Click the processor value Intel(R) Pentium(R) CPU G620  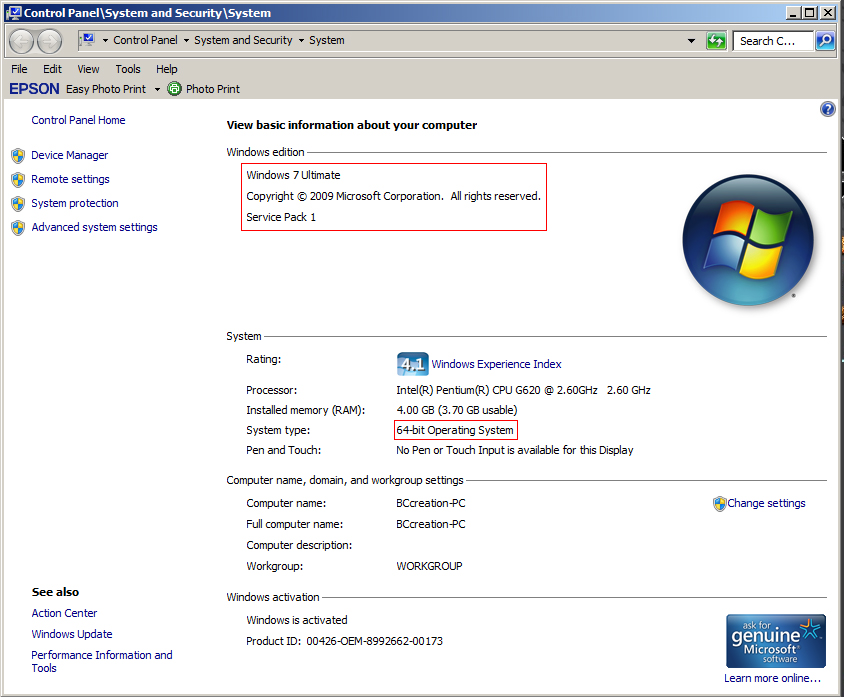523,390
